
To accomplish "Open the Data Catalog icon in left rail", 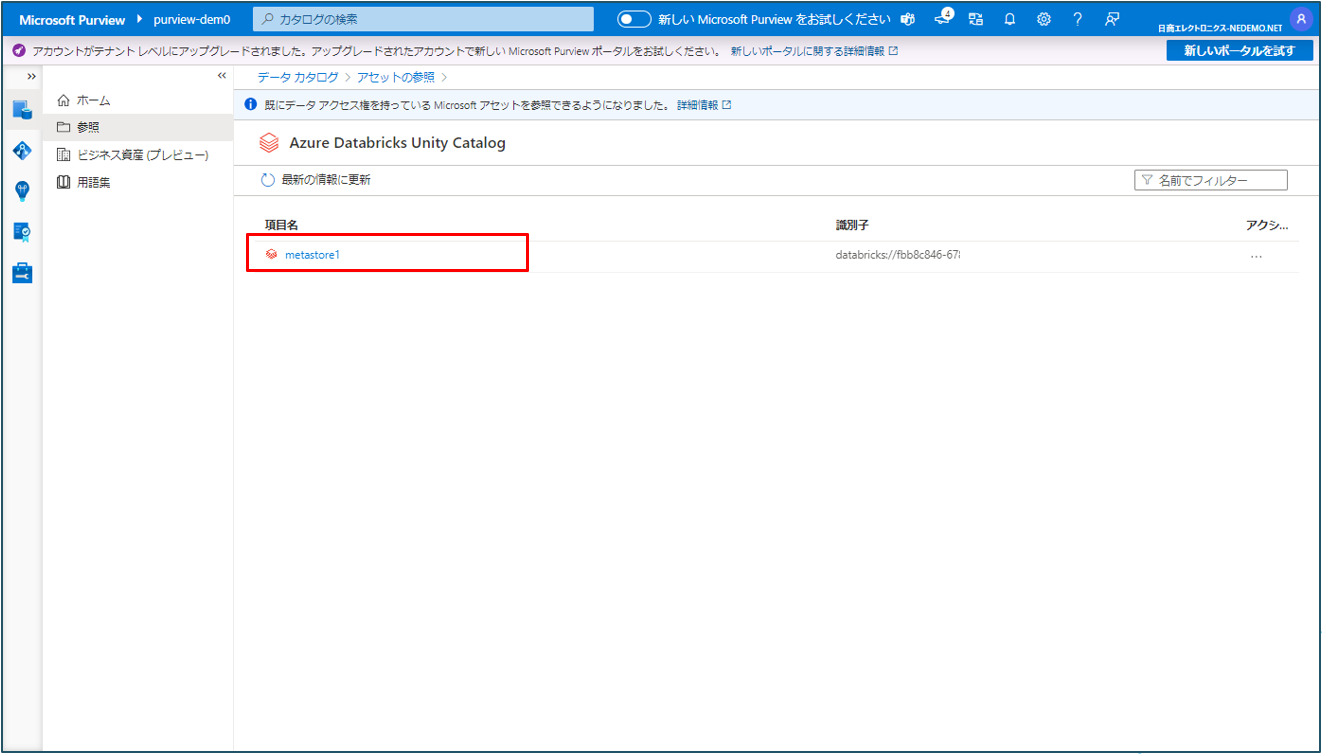I will click(x=22, y=110).
